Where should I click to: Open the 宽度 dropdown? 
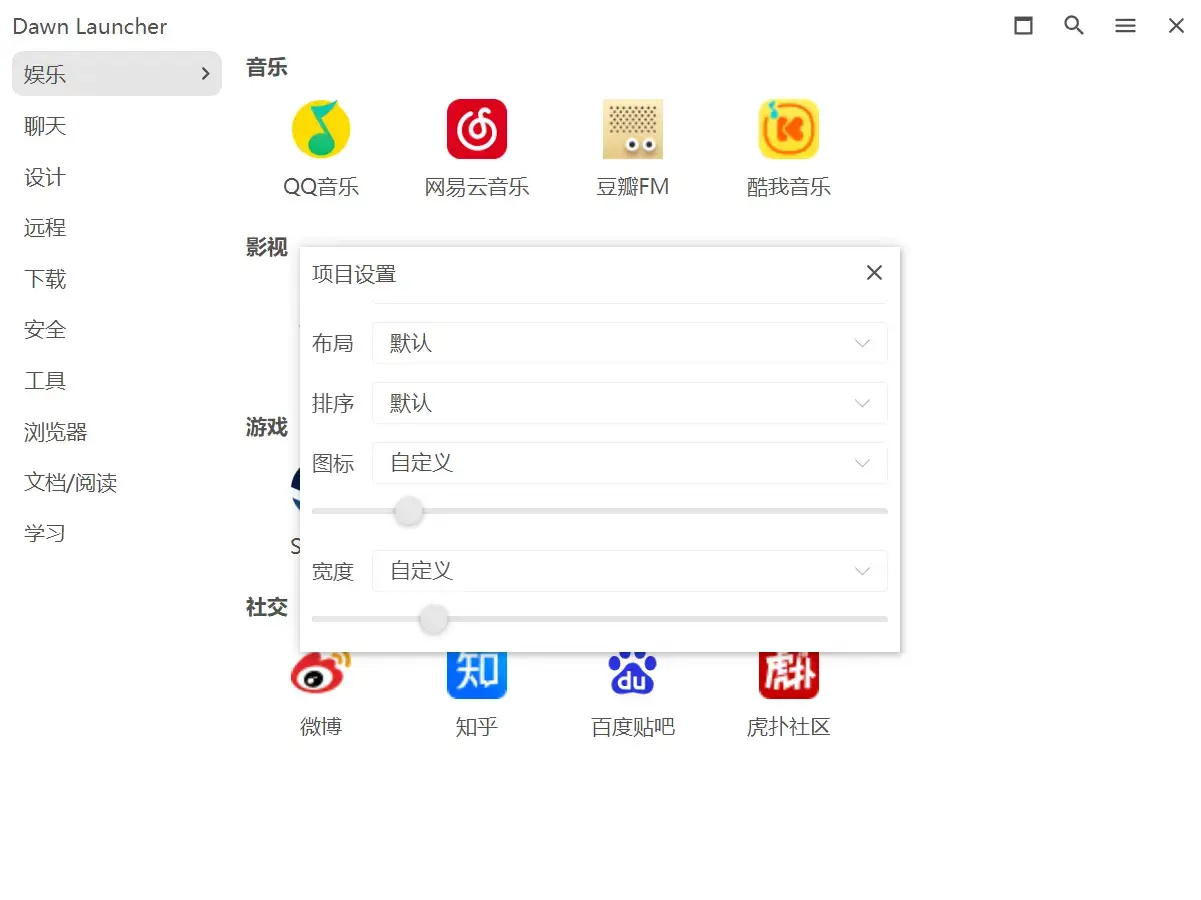(630, 571)
